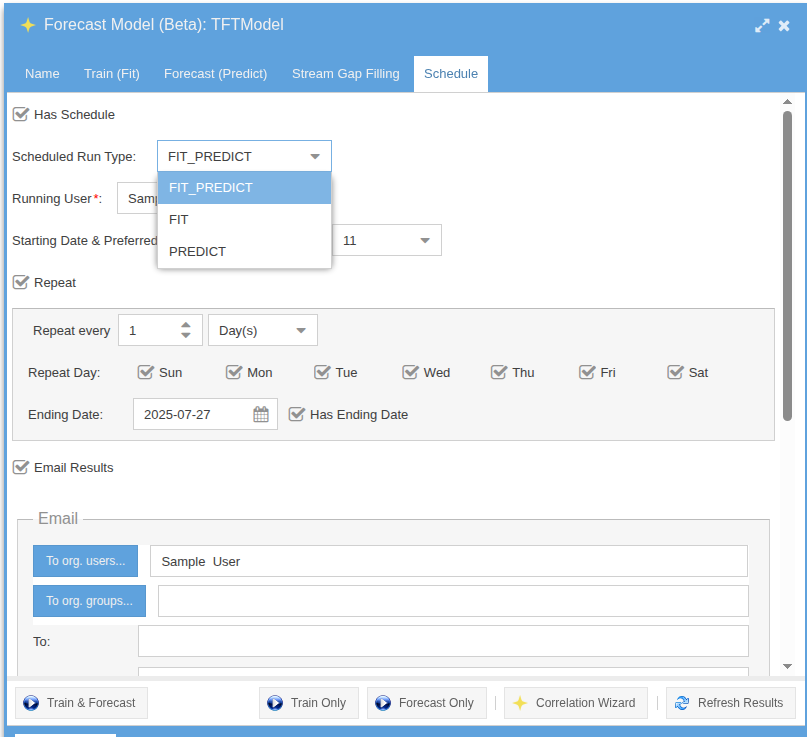
Task: Uncheck Mon repeat day
Action: [x=234, y=372]
